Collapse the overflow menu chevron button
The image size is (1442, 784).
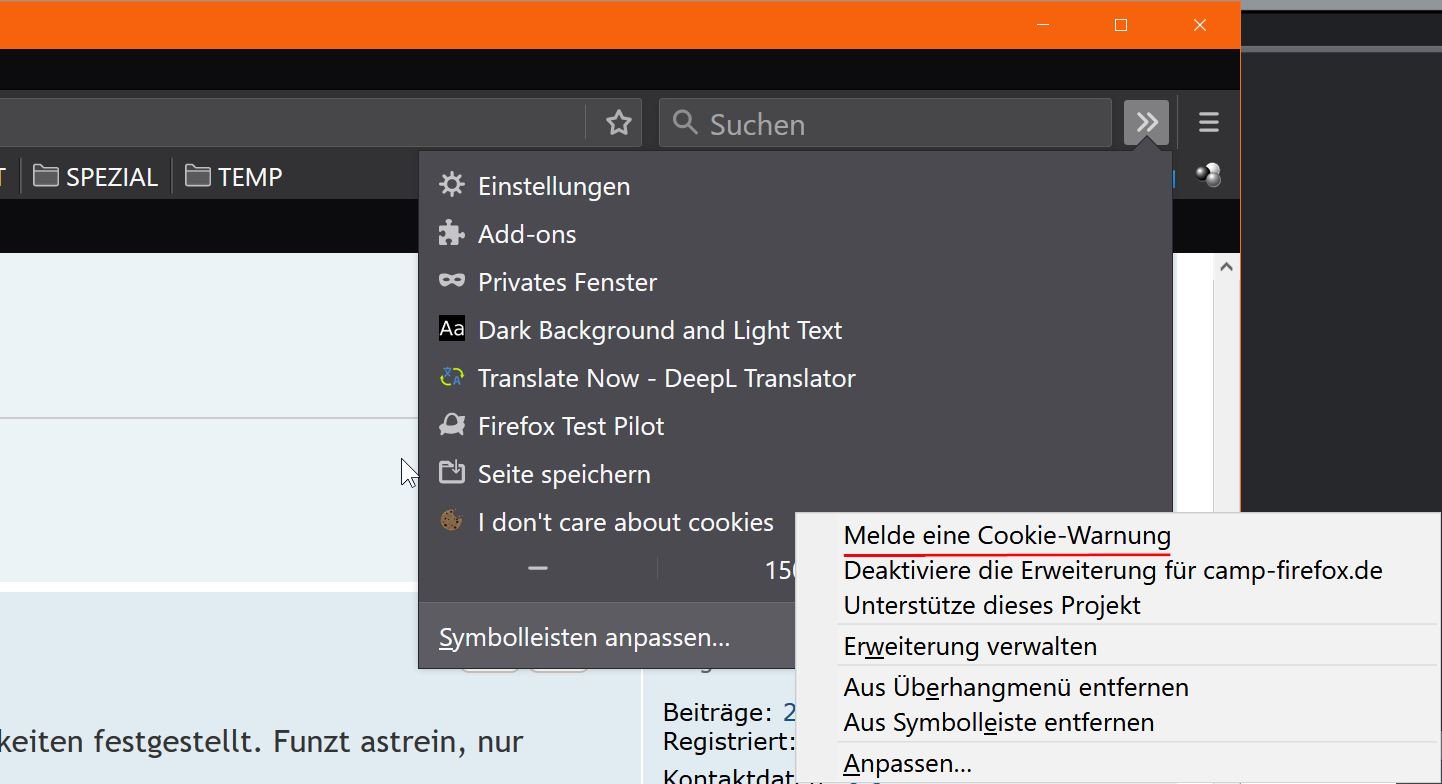point(1146,123)
